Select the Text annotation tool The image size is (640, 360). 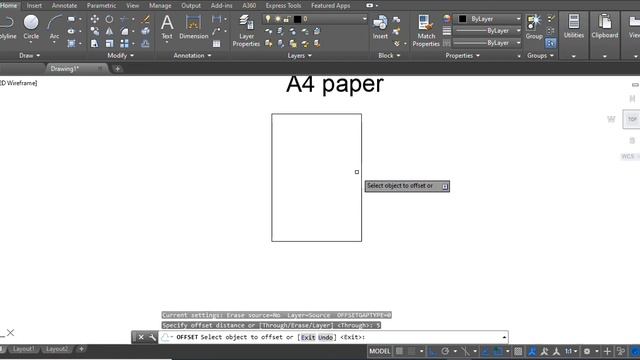167,27
